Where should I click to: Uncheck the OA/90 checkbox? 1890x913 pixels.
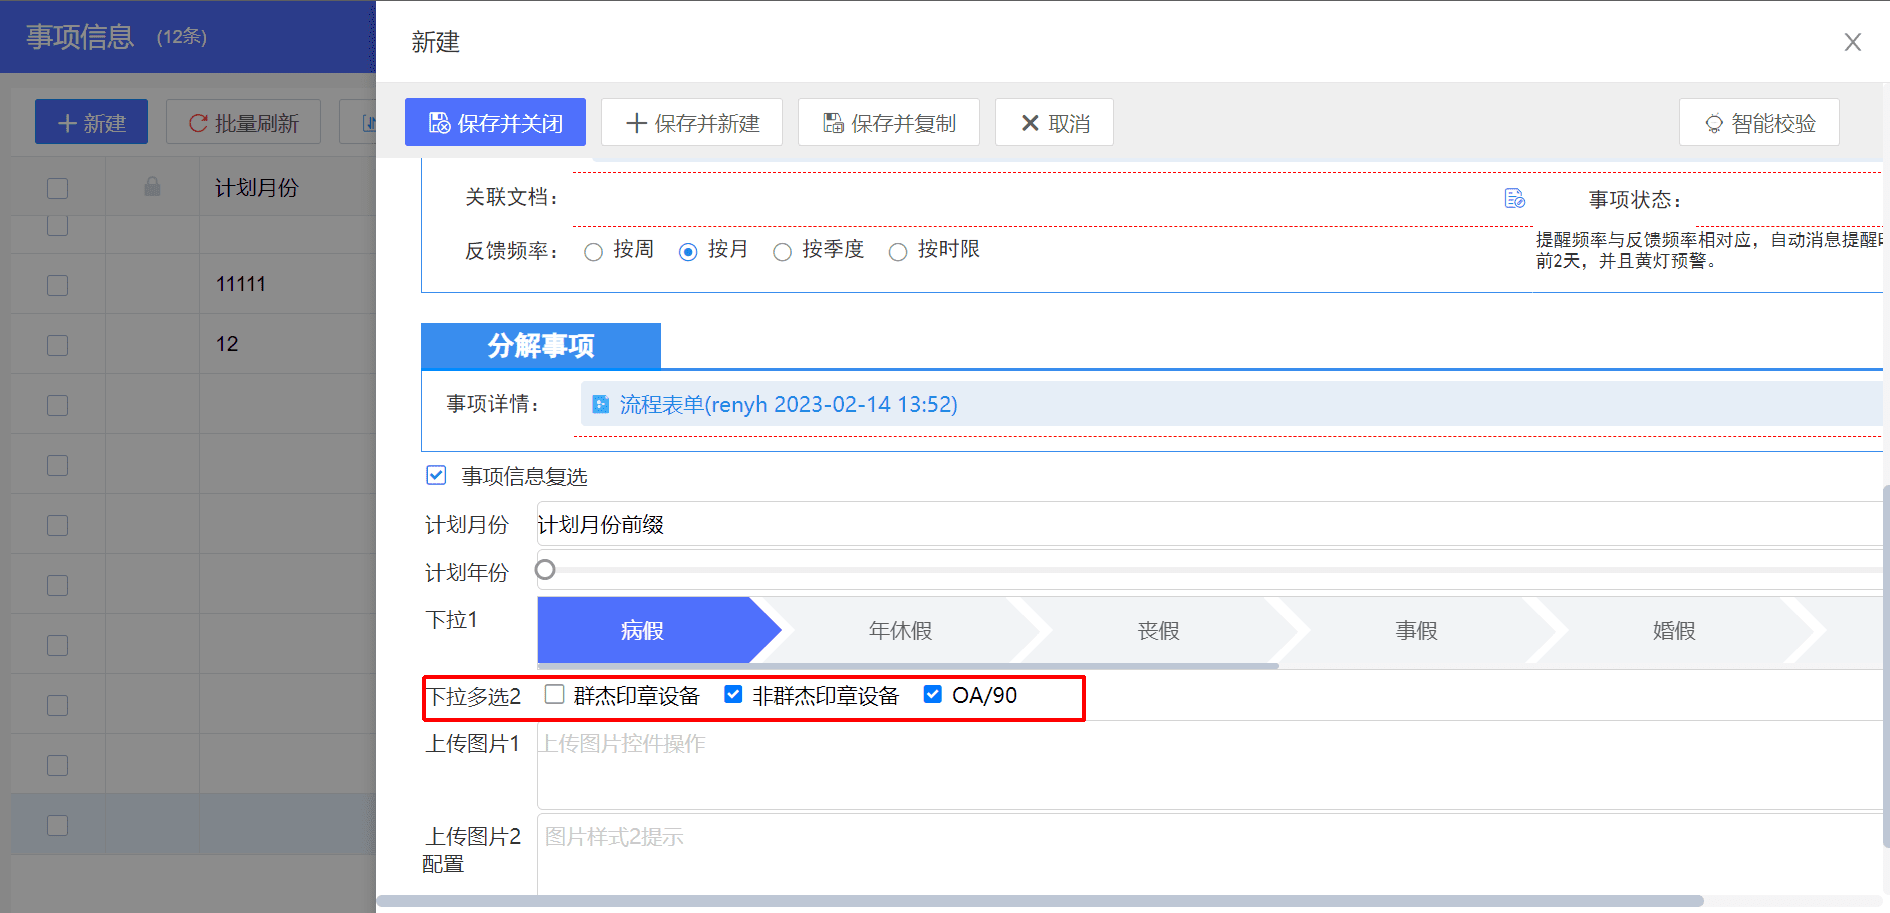coord(932,694)
